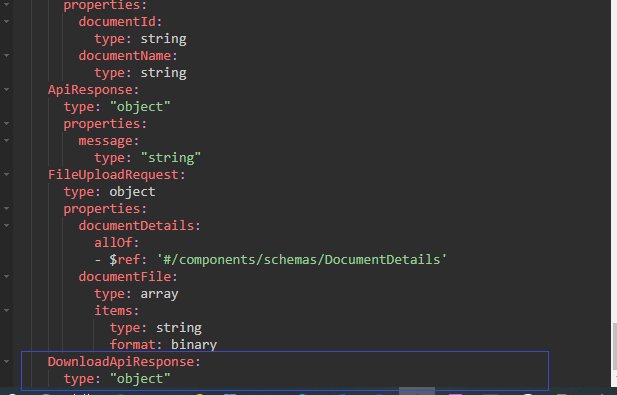Image resolution: width=617 pixels, height=395 pixels.
Task: Click the '"string"' value under message
Action: (x=171, y=158)
